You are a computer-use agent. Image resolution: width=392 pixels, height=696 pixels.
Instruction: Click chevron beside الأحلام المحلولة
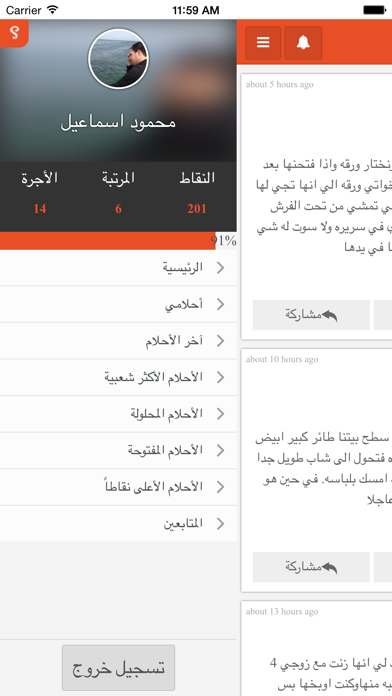tap(220, 414)
